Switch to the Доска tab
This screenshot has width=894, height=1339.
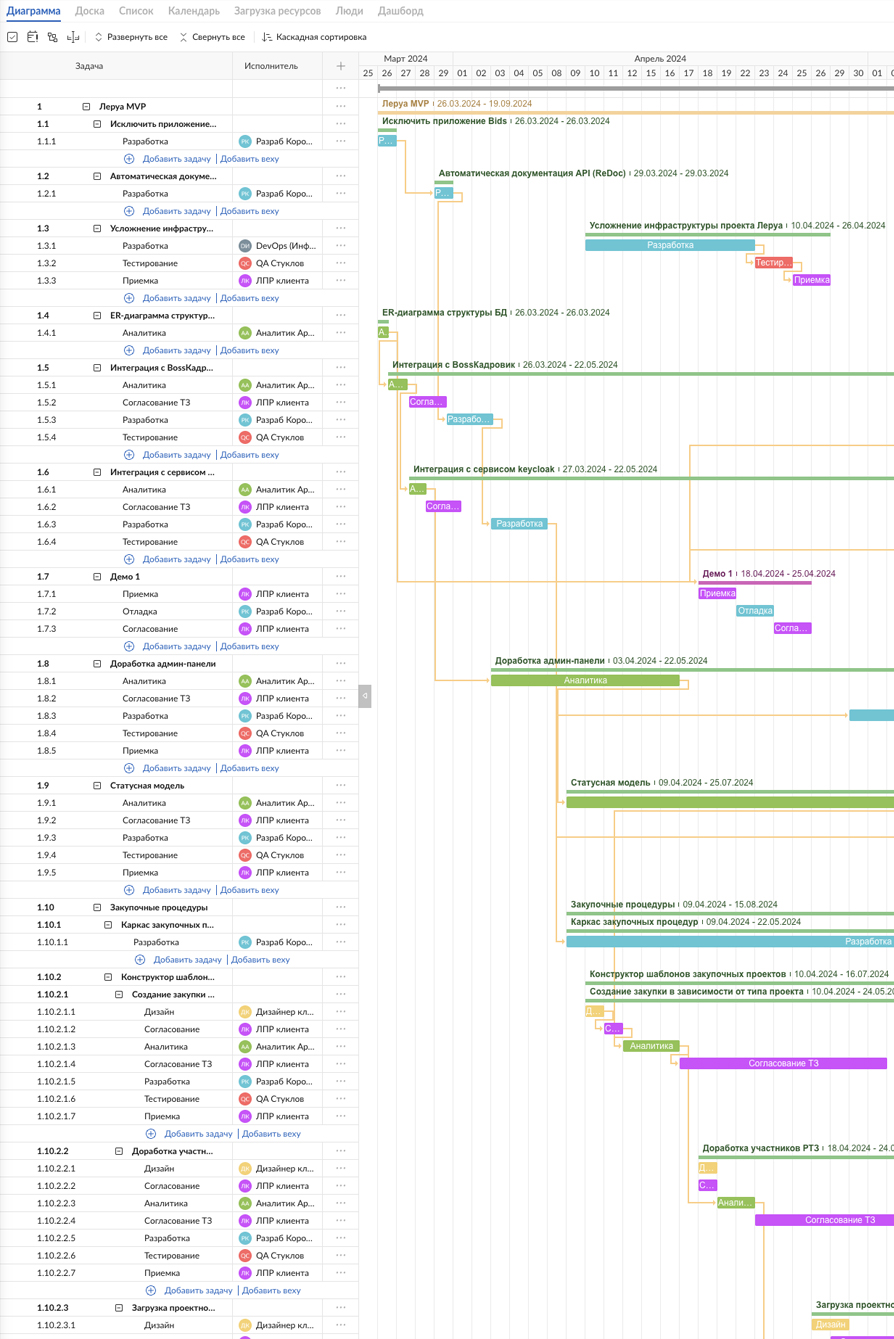point(89,11)
